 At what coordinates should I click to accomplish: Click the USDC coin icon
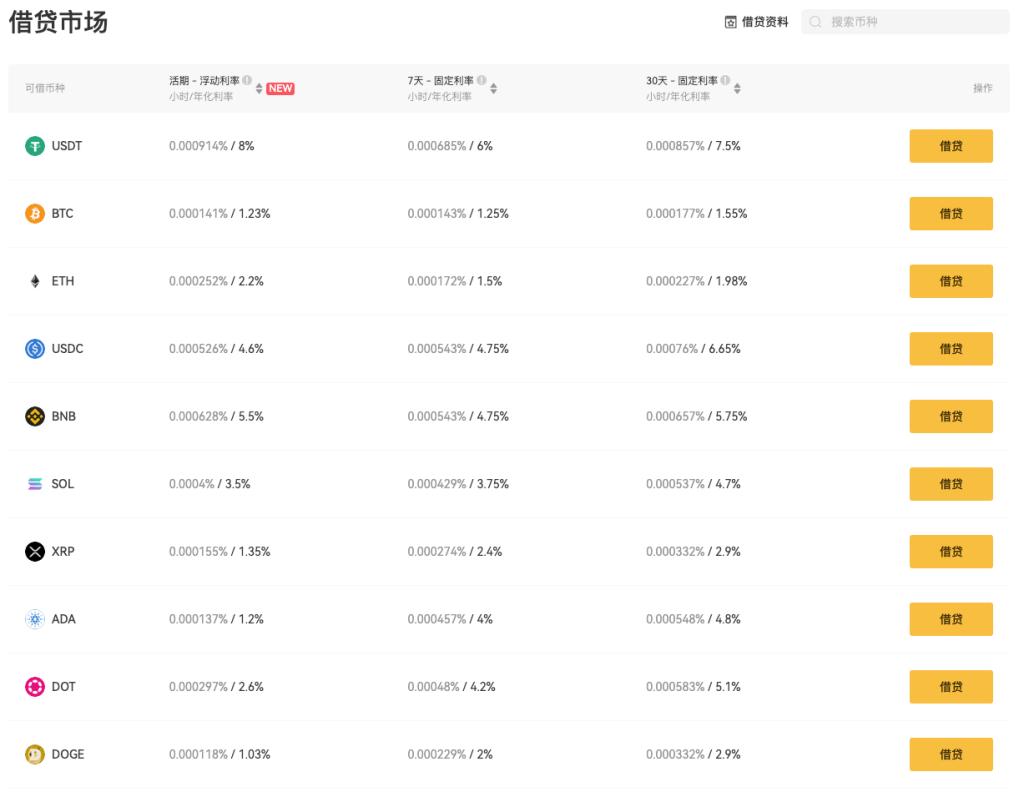(x=33, y=348)
